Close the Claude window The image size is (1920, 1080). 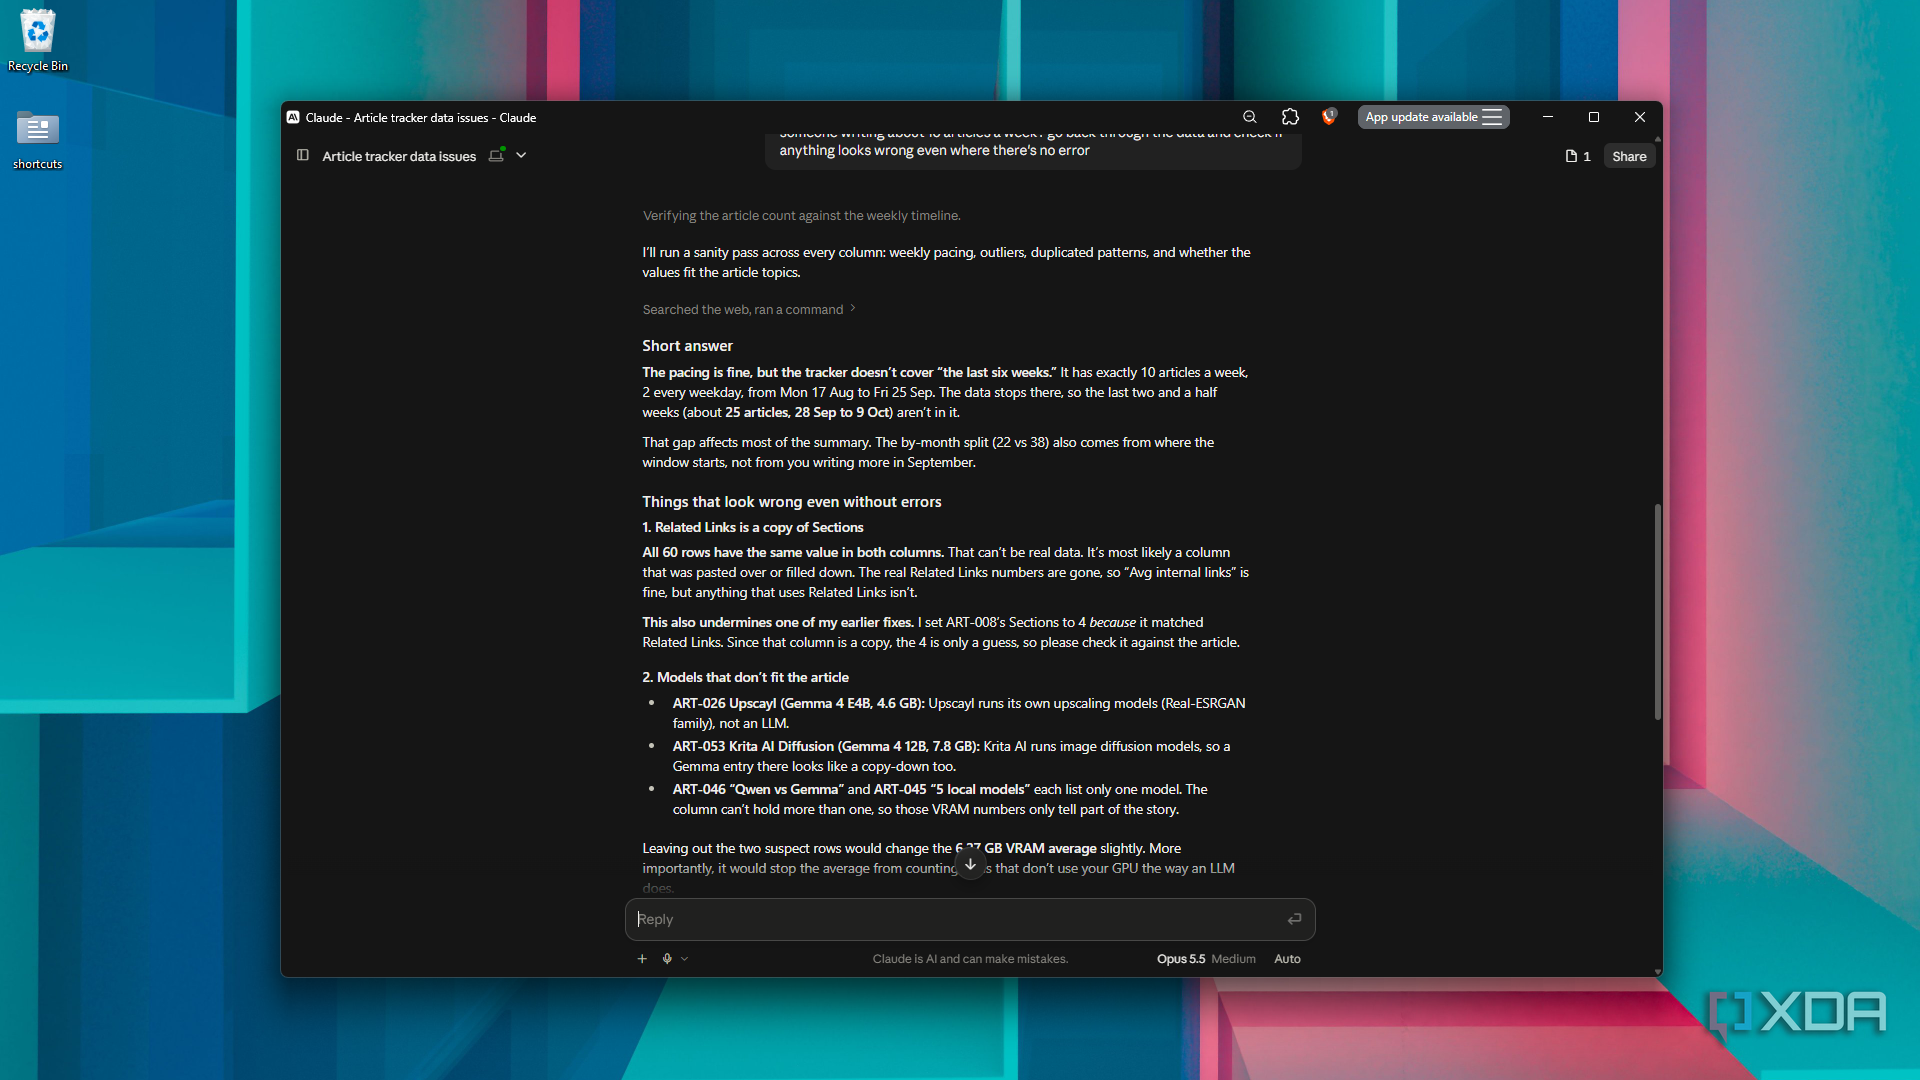pos(1640,117)
